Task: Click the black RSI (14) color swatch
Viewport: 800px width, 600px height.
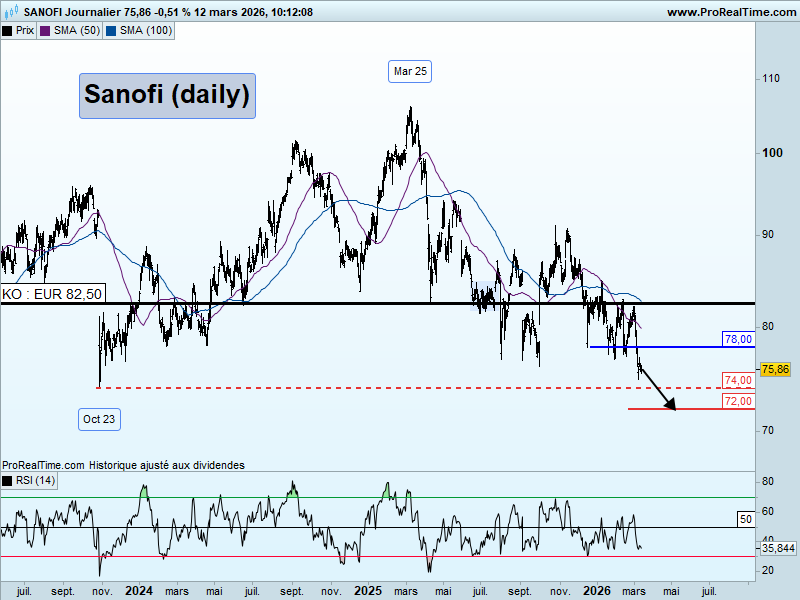Action: tap(7, 481)
